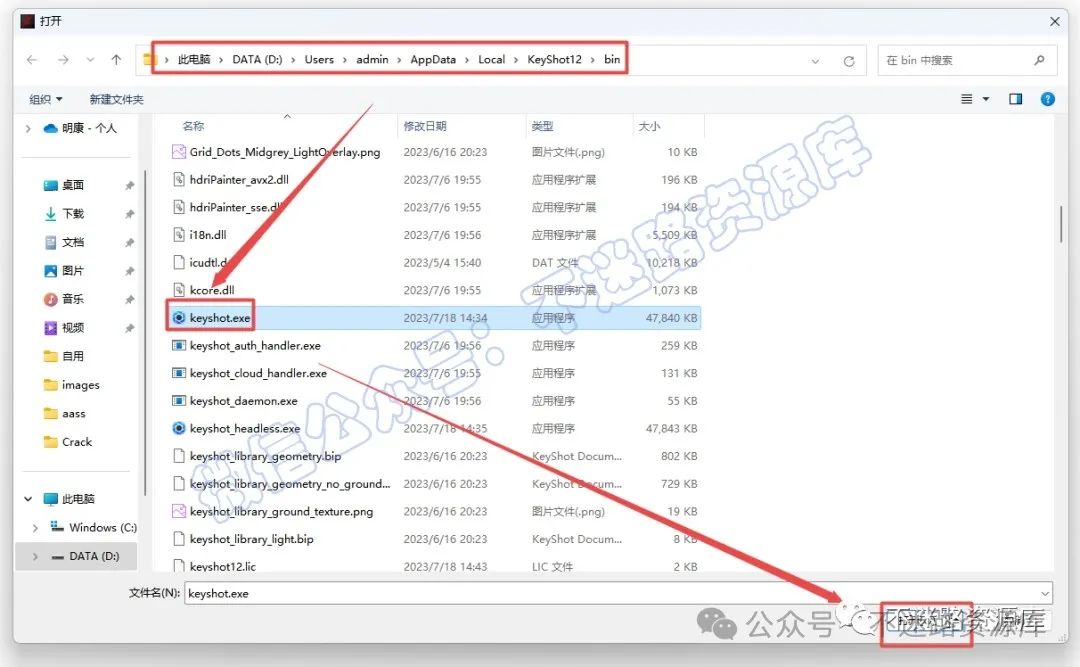Select keyshot.exe file icon
Image resolution: width=1080 pixels, height=667 pixels.
point(178,318)
